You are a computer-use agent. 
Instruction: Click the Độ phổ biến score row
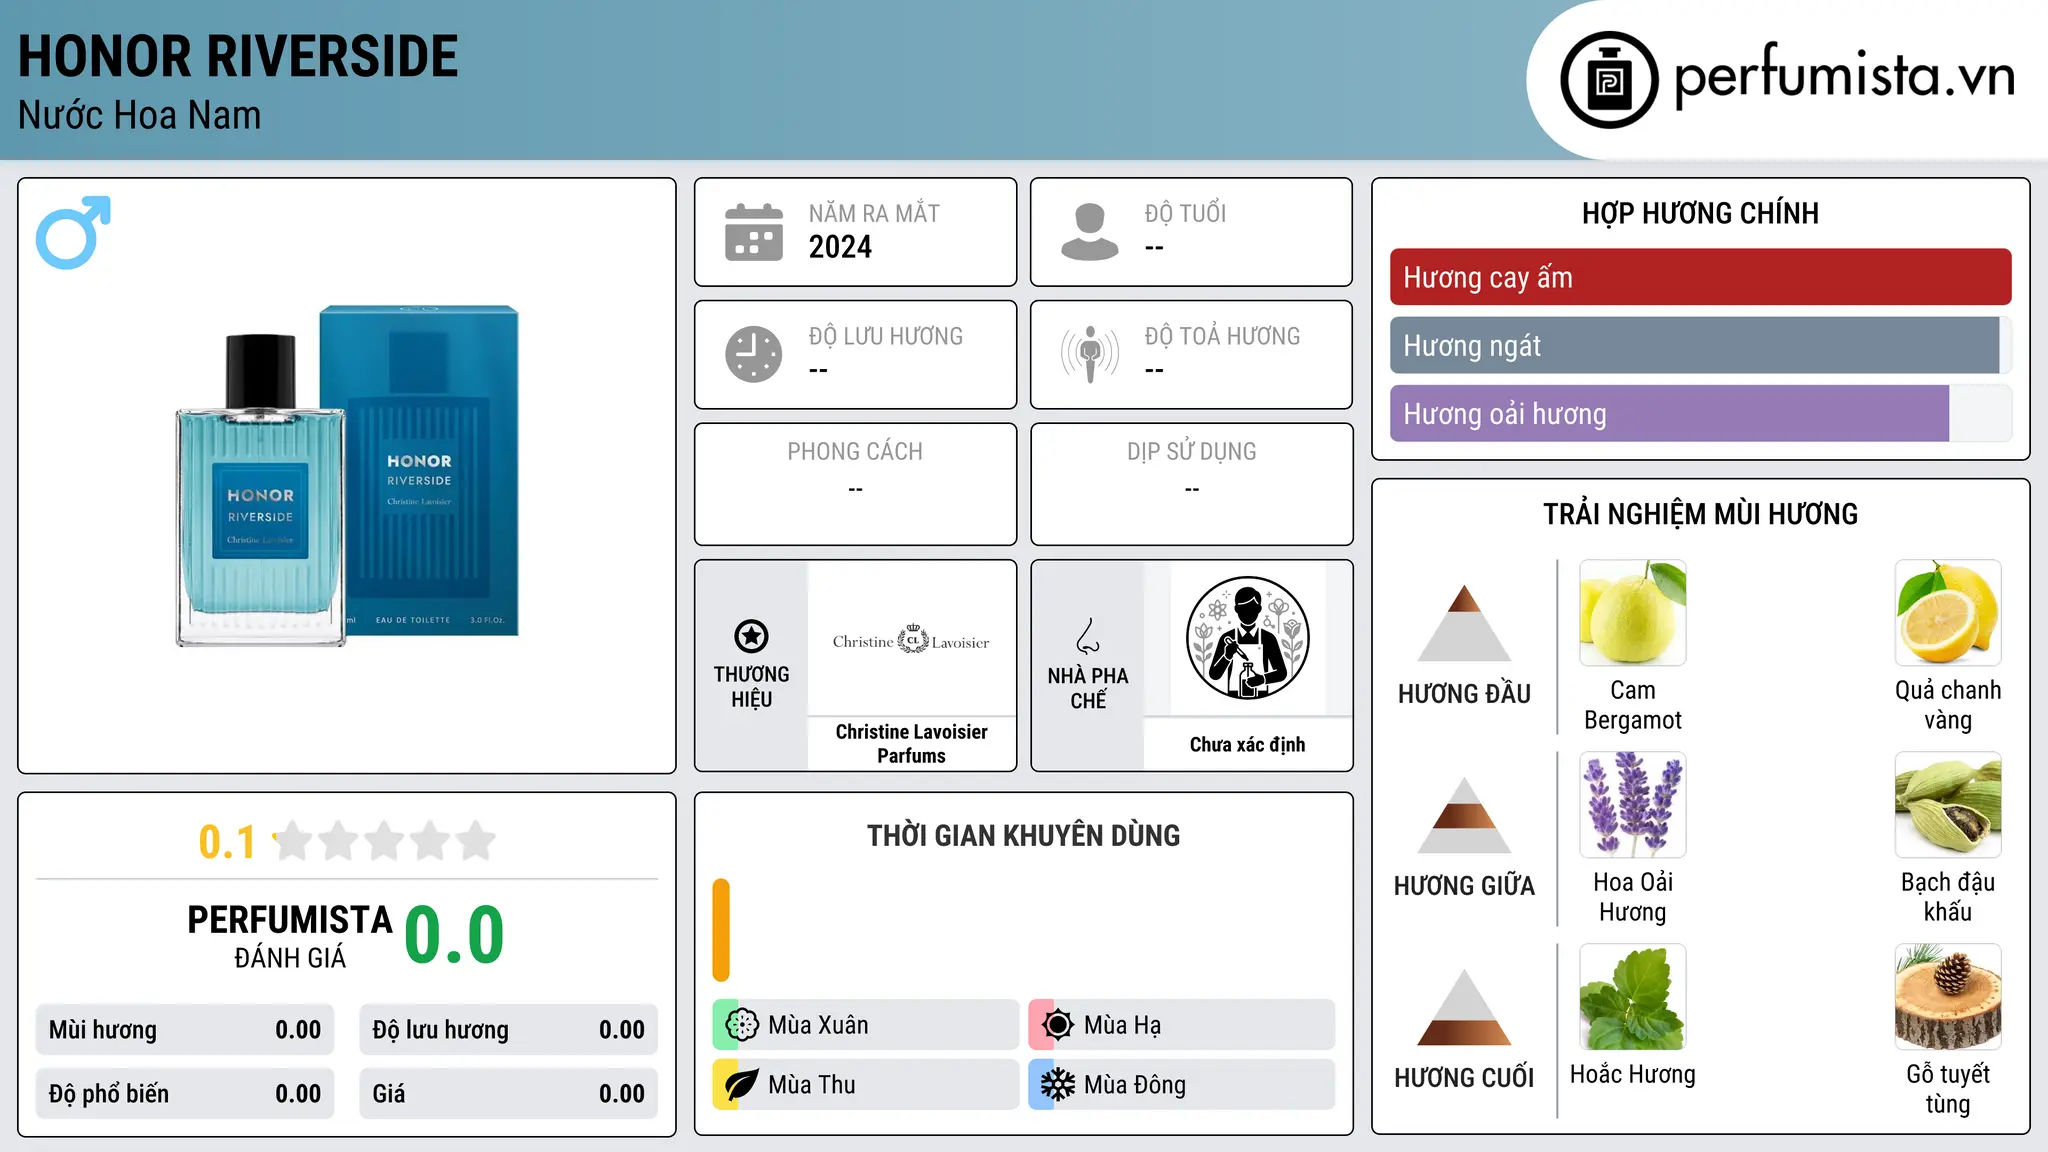pos(185,1094)
